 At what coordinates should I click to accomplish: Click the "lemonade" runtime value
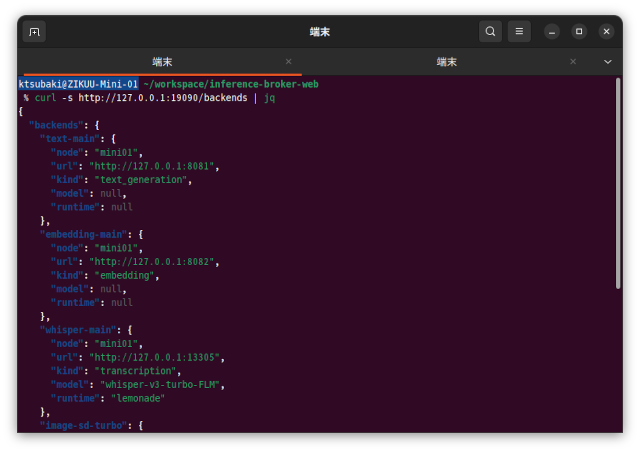tap(138, 398)
